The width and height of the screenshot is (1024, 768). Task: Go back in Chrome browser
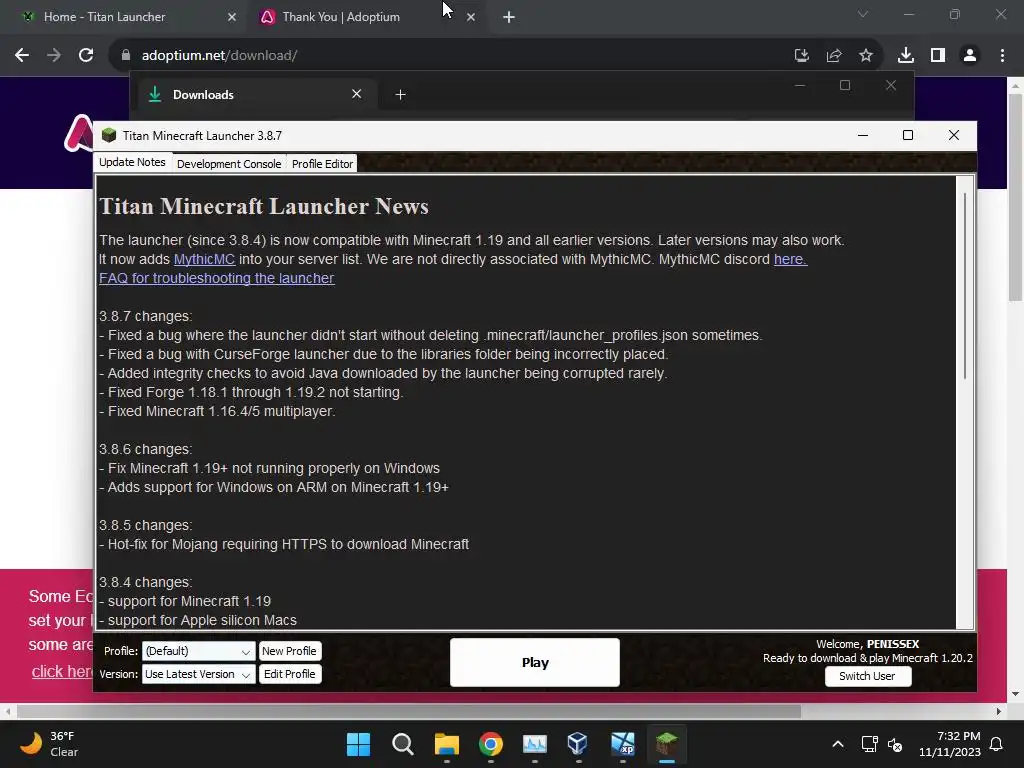(22, 56)
